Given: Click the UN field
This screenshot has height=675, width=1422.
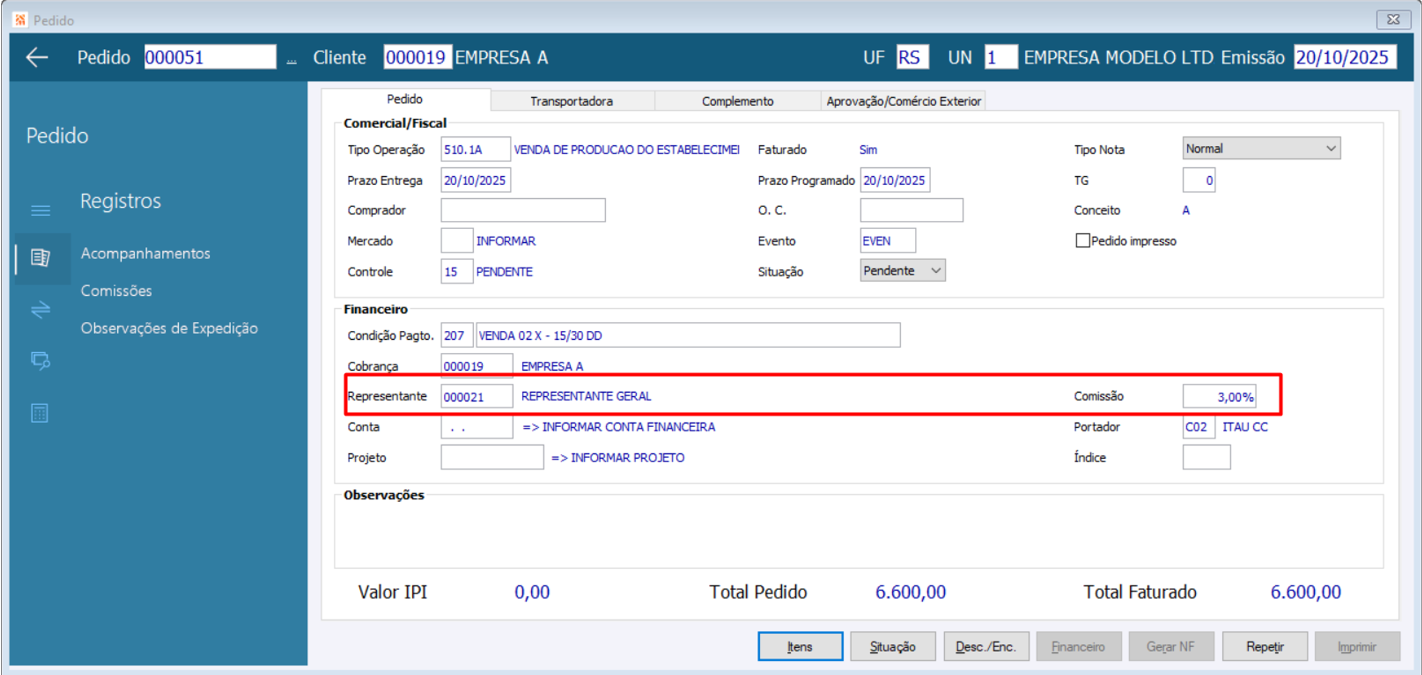Looking at the screenshot, I should (x=1001, y=57).
